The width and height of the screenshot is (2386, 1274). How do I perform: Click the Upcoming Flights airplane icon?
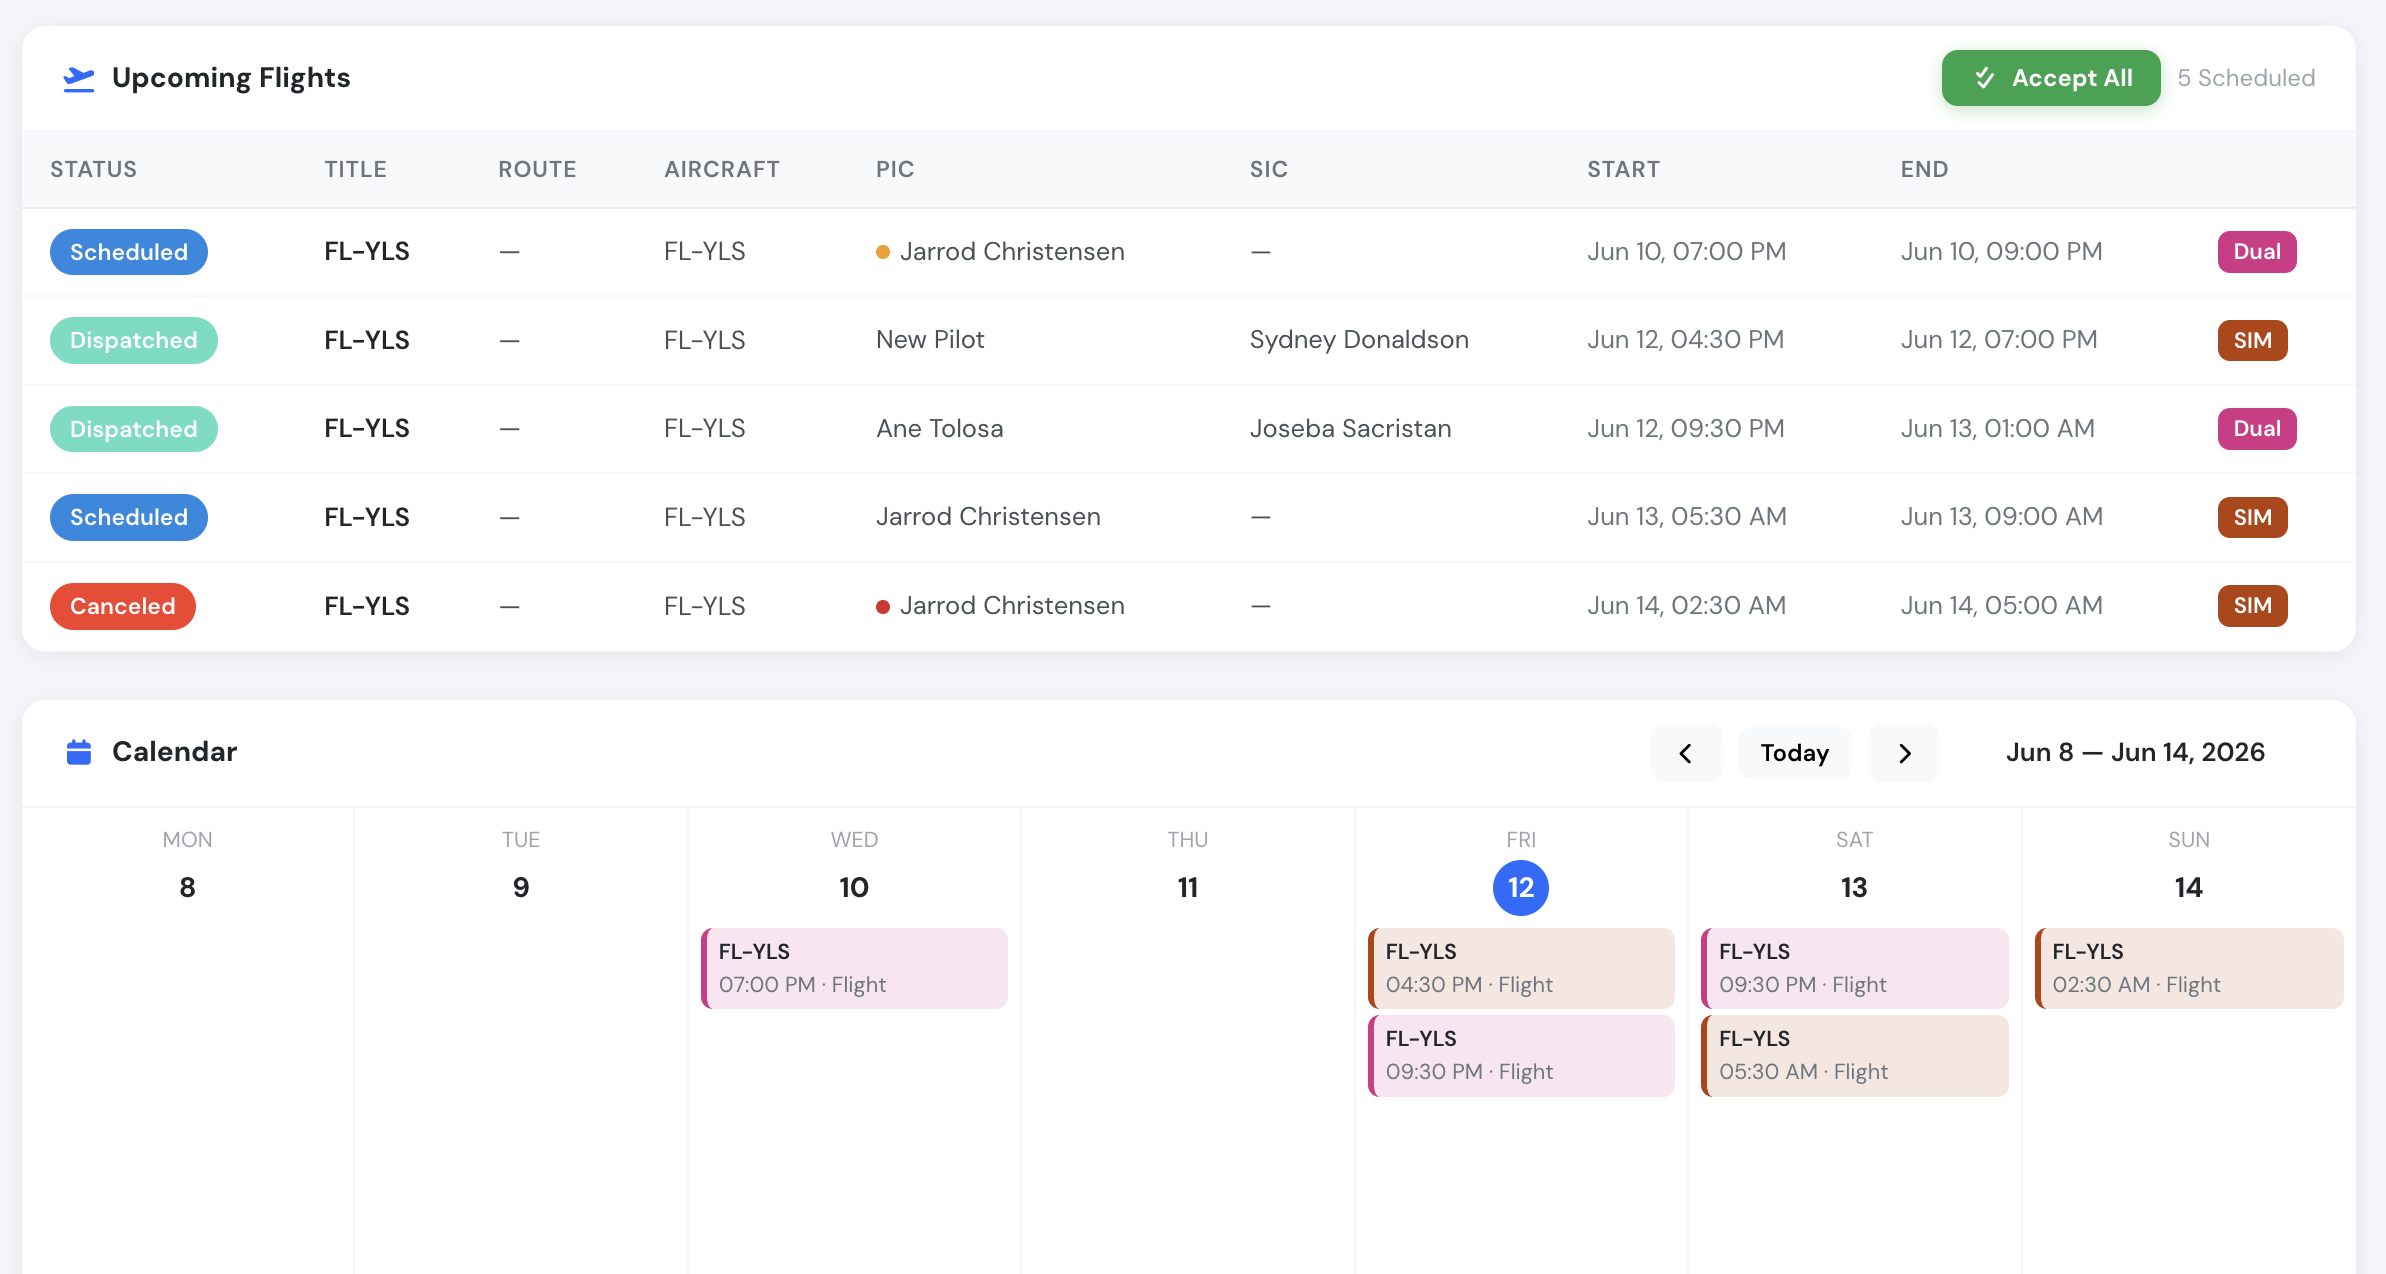78,78
